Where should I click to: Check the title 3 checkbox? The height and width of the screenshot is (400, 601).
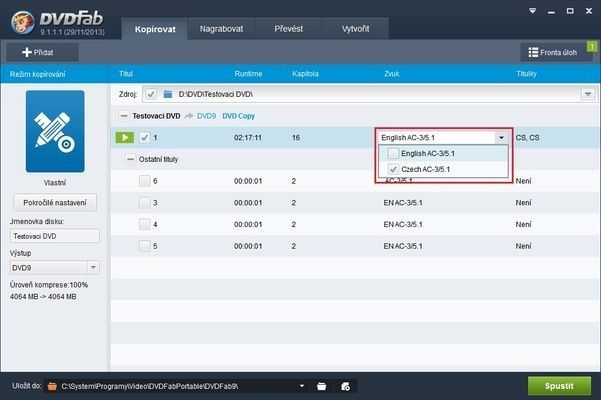[x=145, y=203]
